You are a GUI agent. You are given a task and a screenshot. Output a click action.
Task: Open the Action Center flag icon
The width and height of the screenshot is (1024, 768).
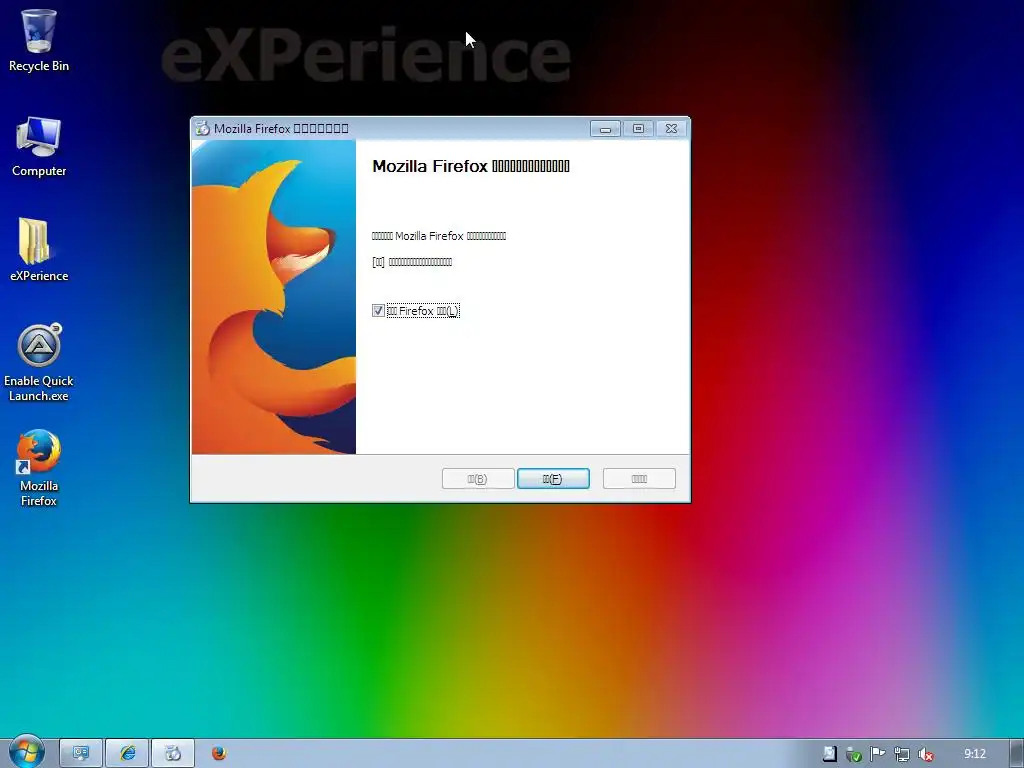878,754
